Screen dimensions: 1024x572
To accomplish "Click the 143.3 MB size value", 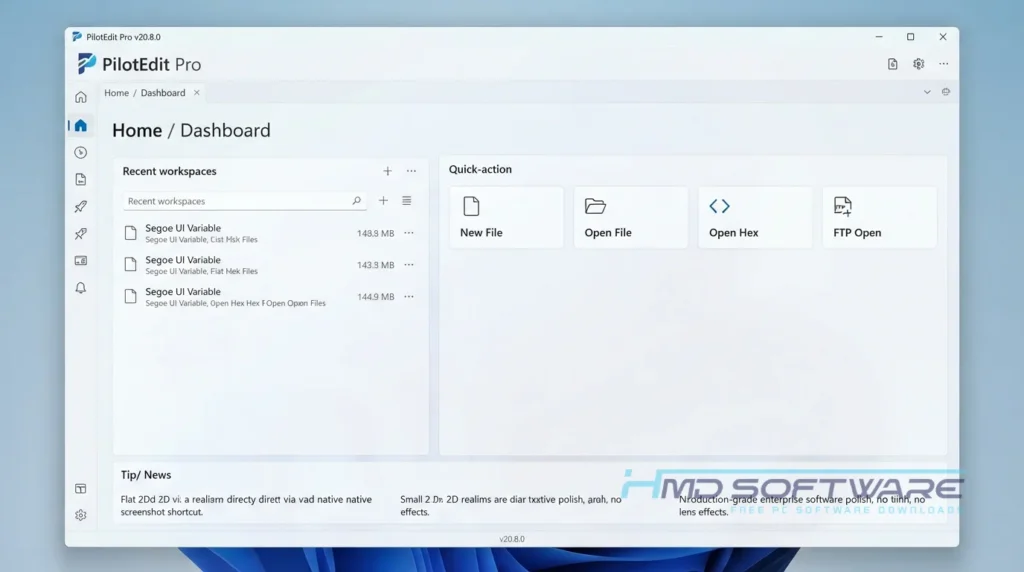I will point(376,265).
